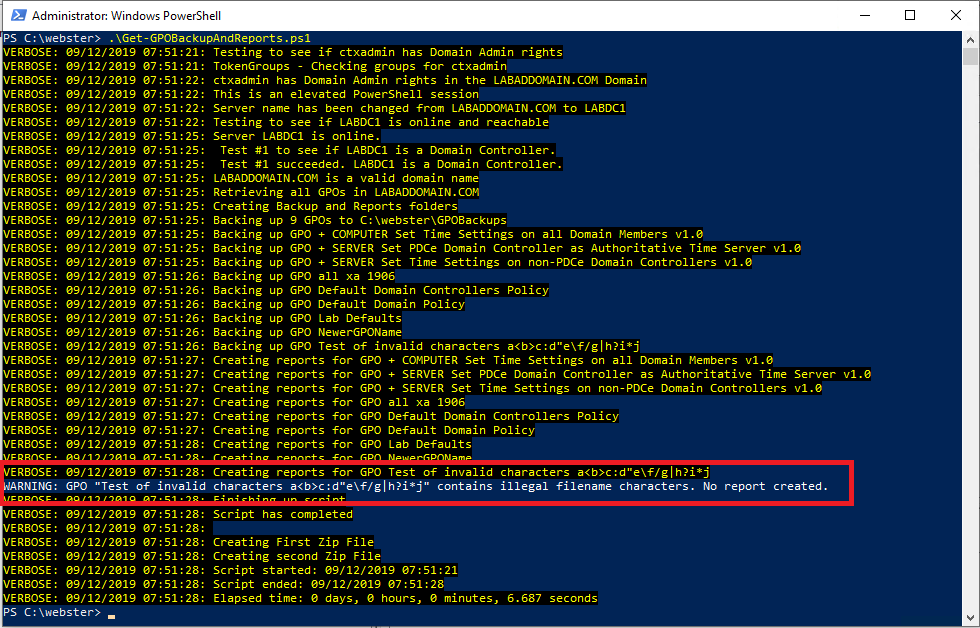Click the WARNING line about illegal filename characters
980x628 pixels.
pos(416,486)
